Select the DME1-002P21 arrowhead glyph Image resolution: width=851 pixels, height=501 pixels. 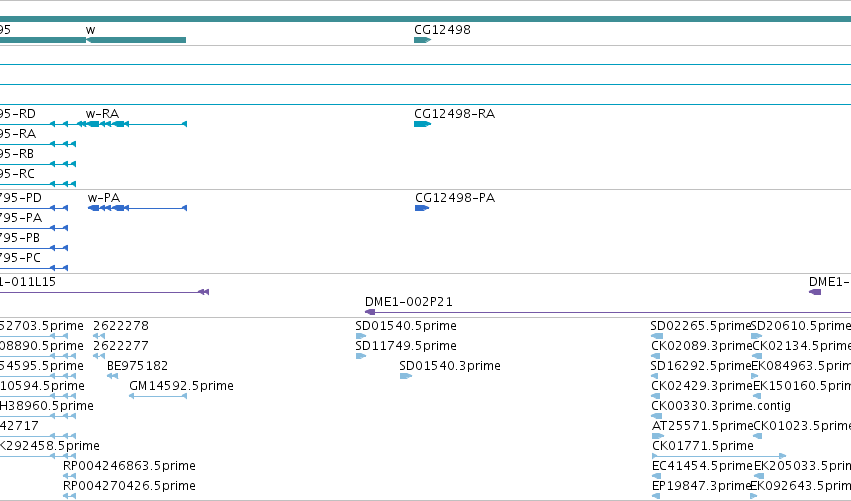tap(370, 312)
